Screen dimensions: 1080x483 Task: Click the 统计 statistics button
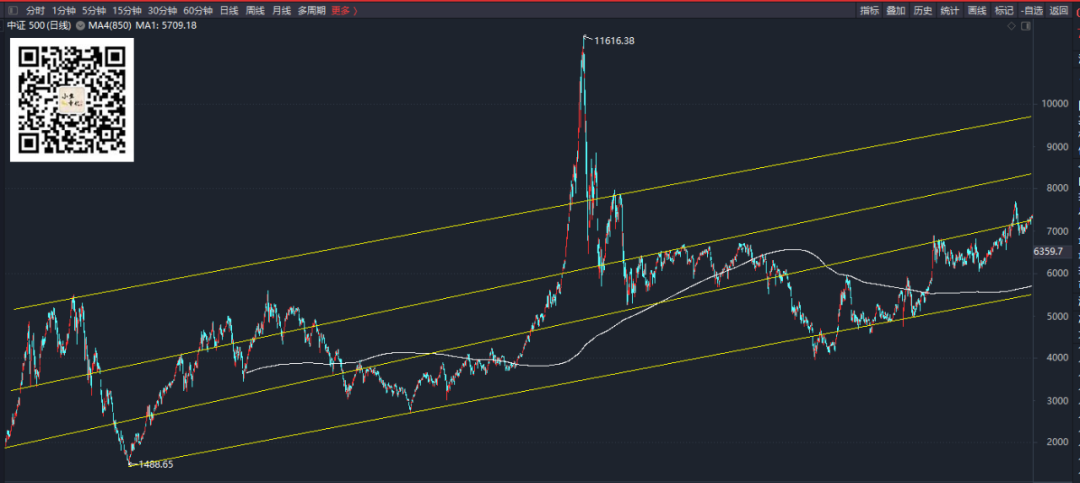click(x=949, y=10)
